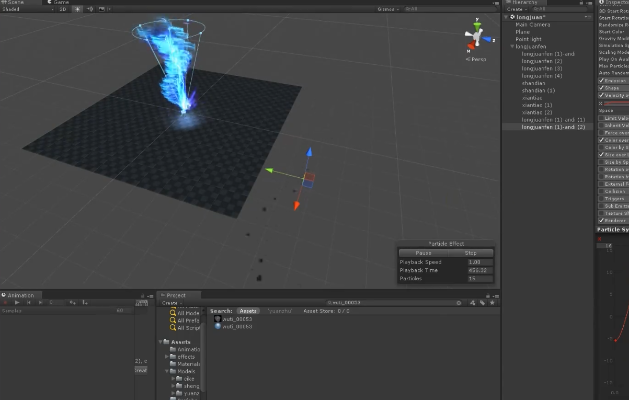This screenshot has height=400, width=629.
Task: Toggle the 2D view mode button
Action: click(x=63, y=9)
